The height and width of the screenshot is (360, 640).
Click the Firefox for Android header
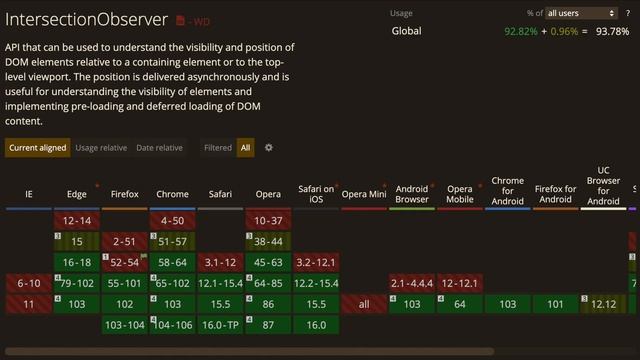(556, 194)
